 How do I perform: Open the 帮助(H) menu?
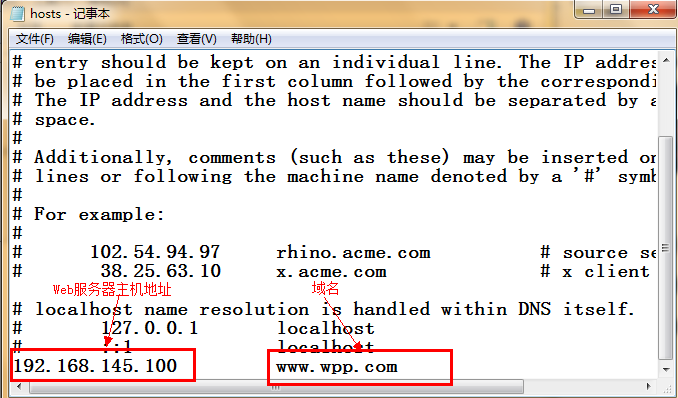tap(251, 39)
